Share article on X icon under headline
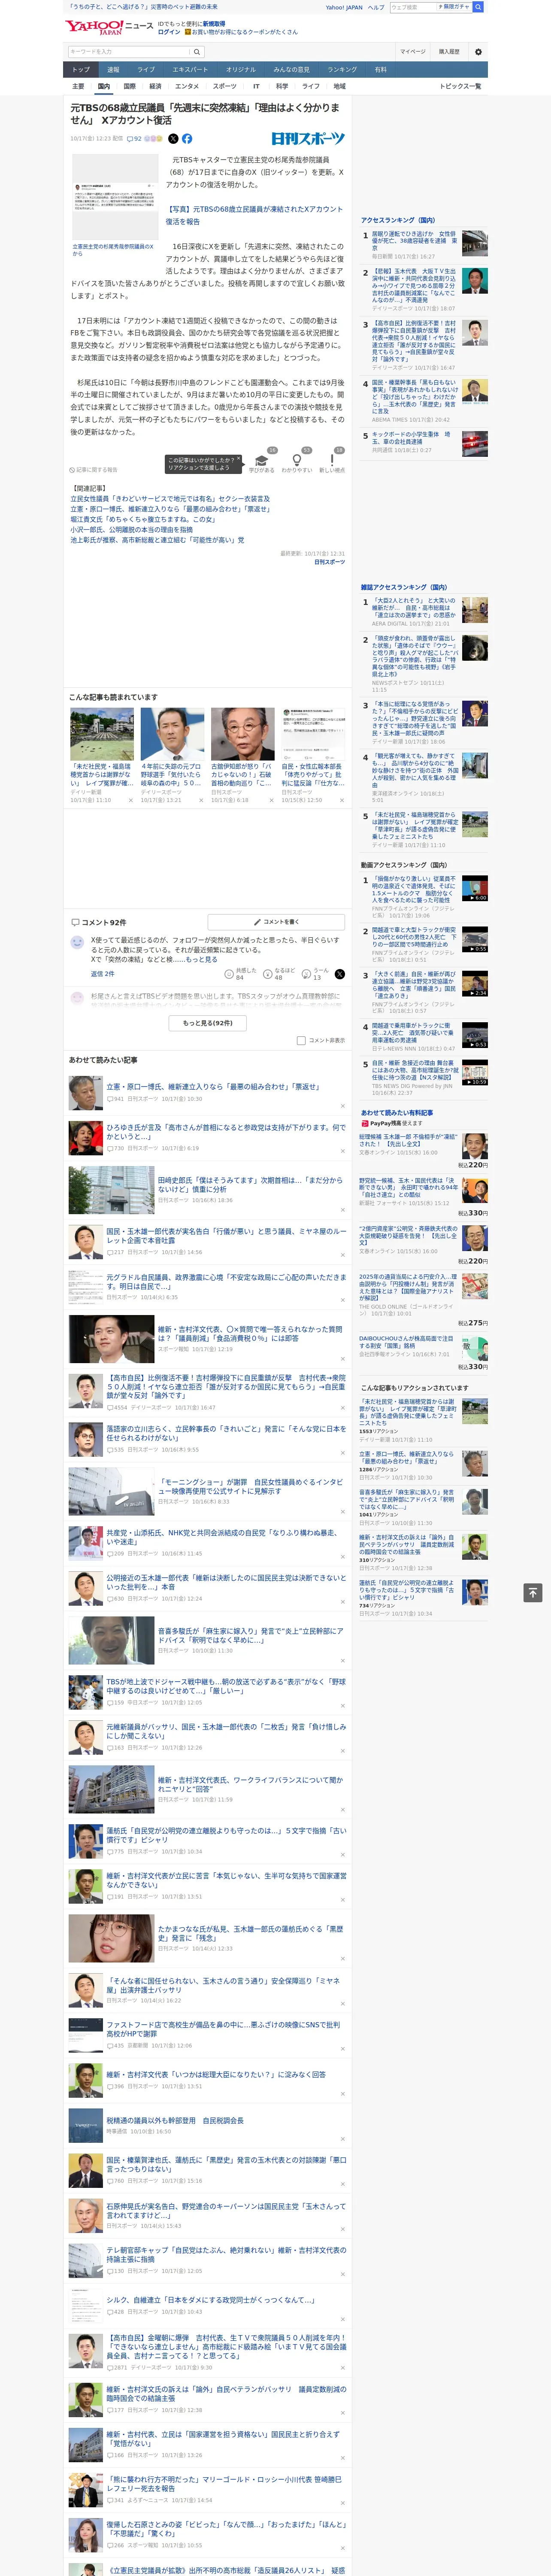 (173, 139)
